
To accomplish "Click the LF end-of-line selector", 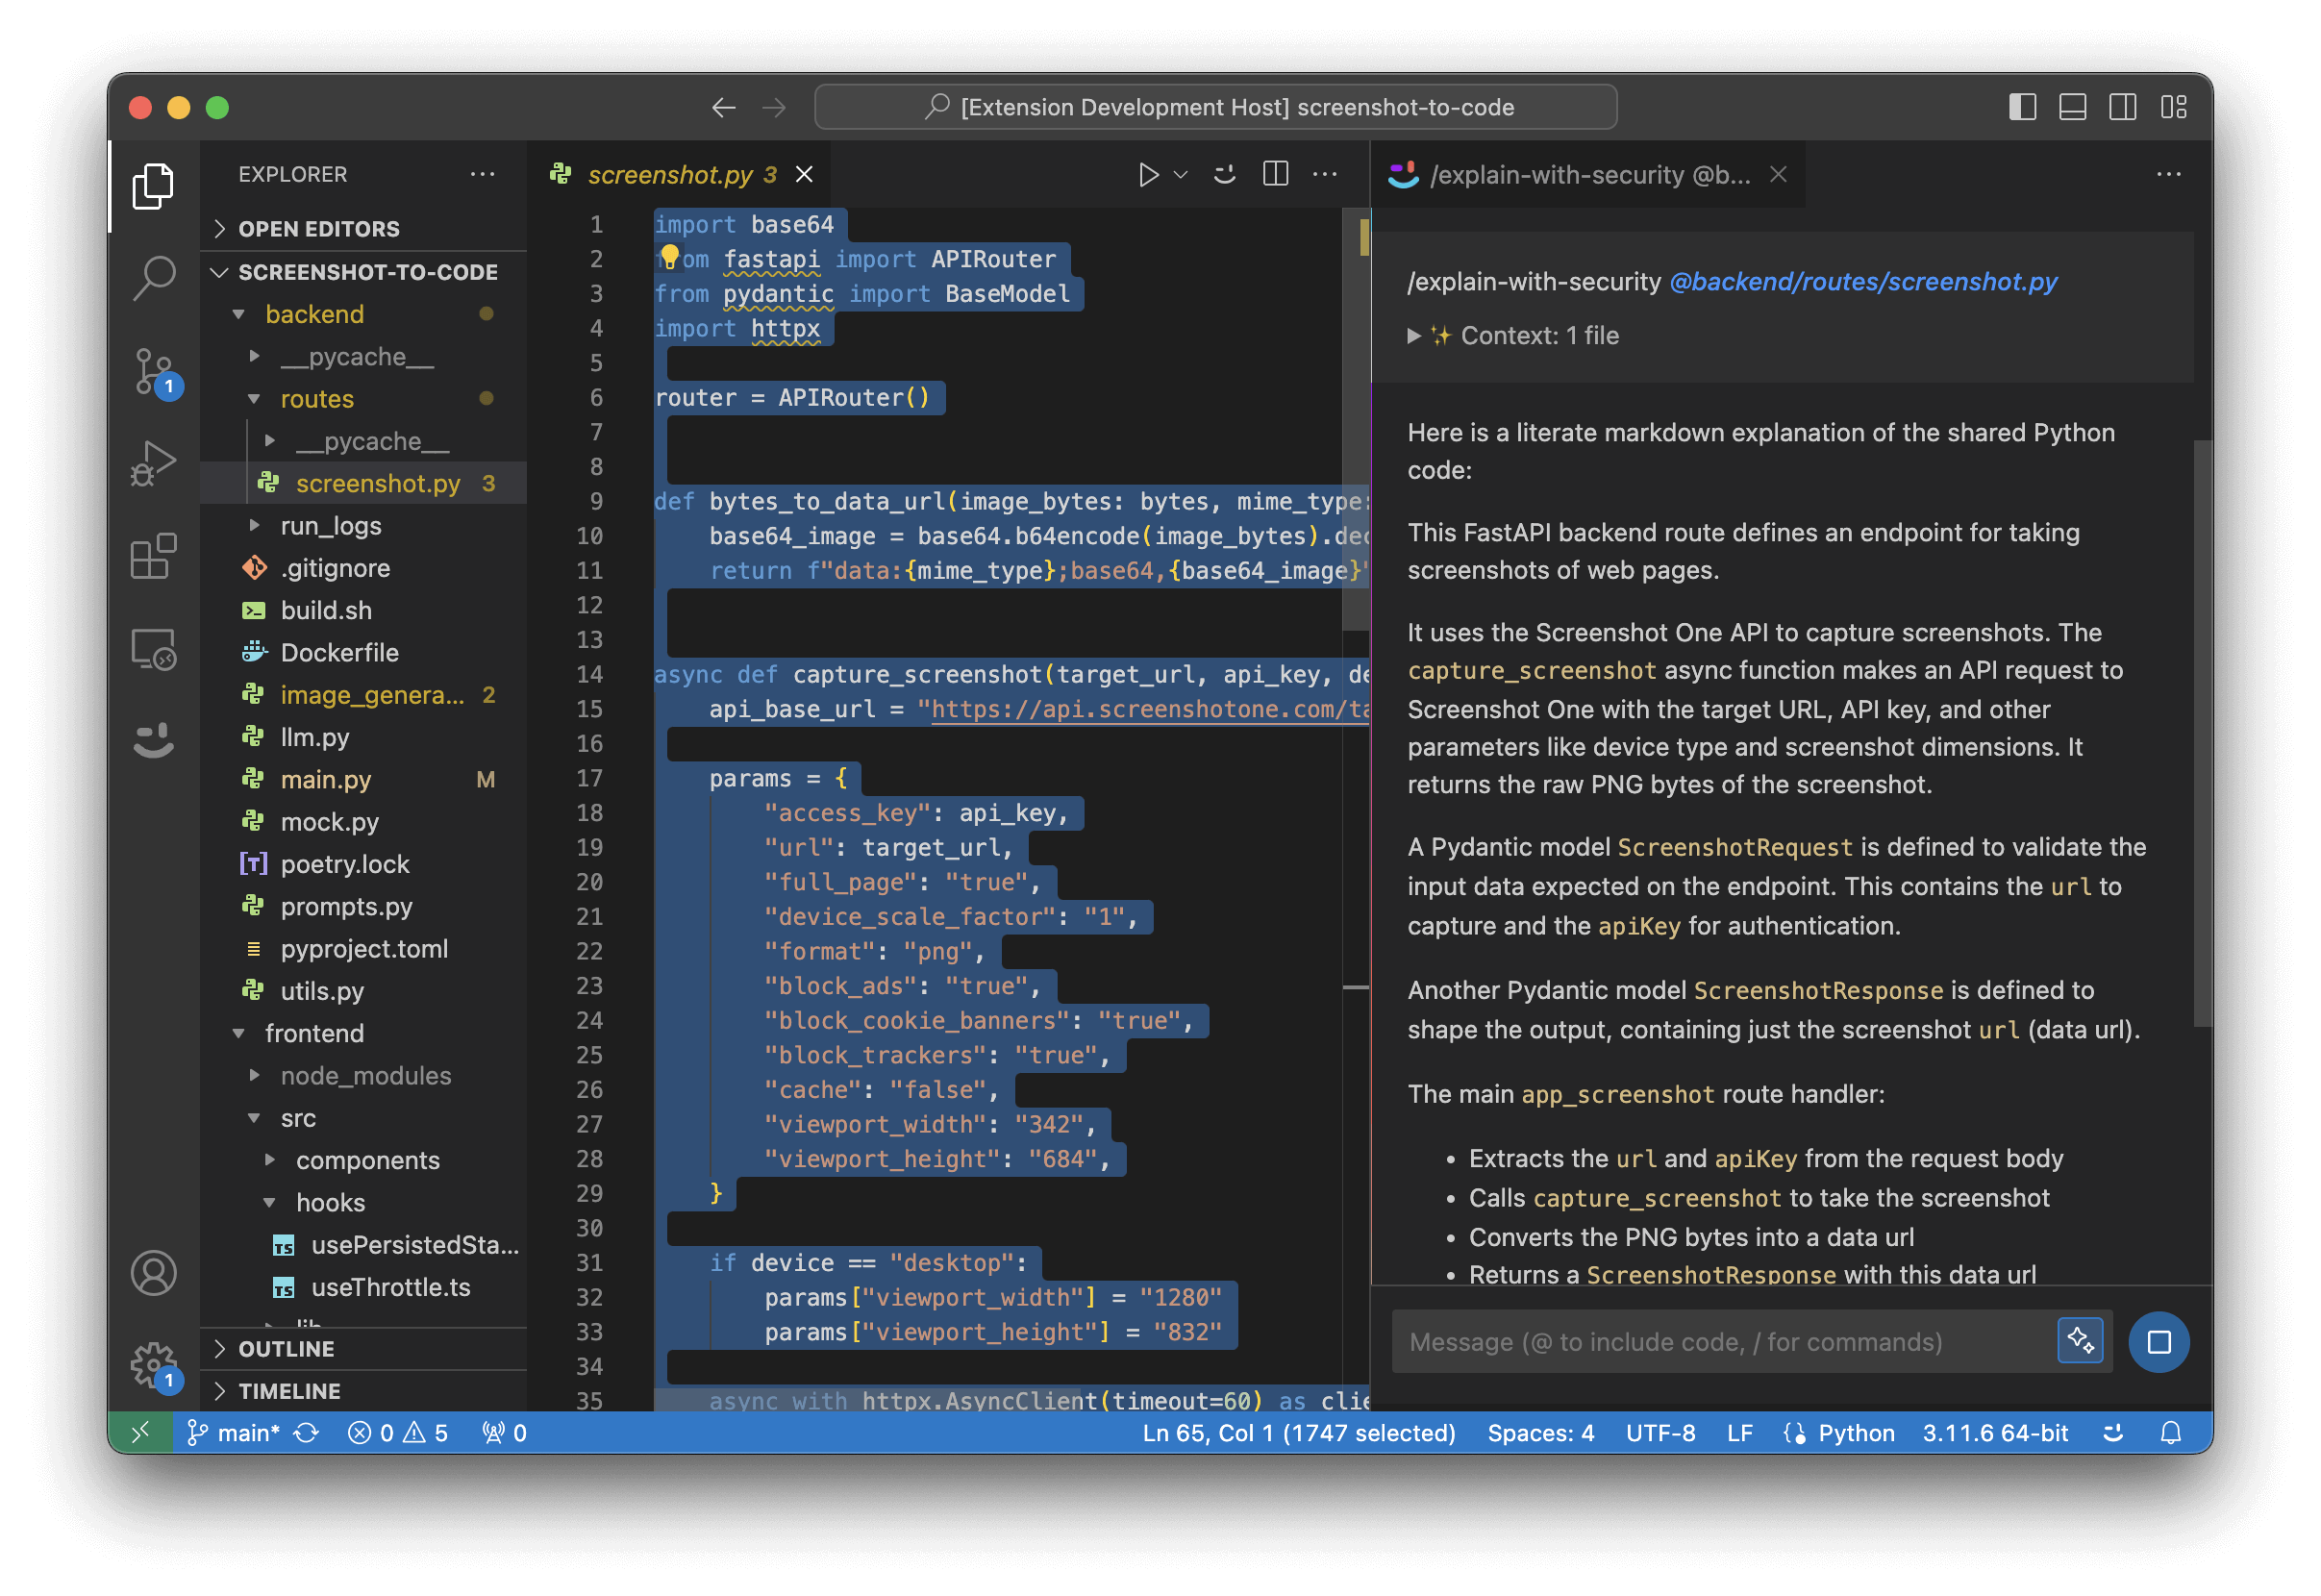I will 1739,1433.
